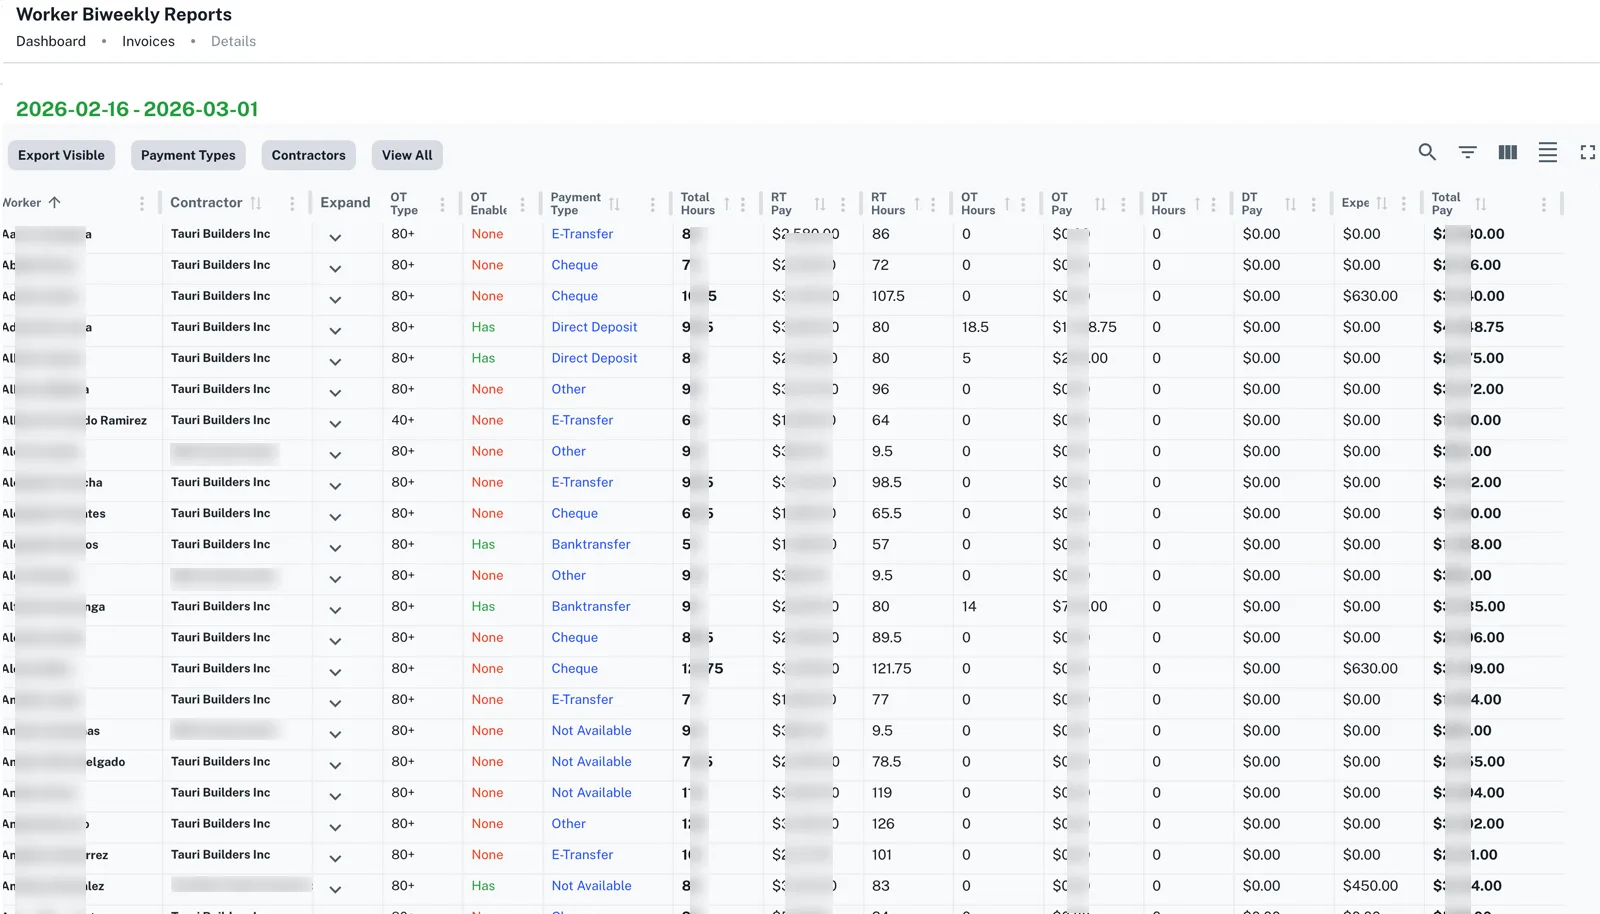Image resolution: width=1600 pixels, height=914 pixels.
Task: Open the show/hide columns icon
Action: coord(1507,152)
